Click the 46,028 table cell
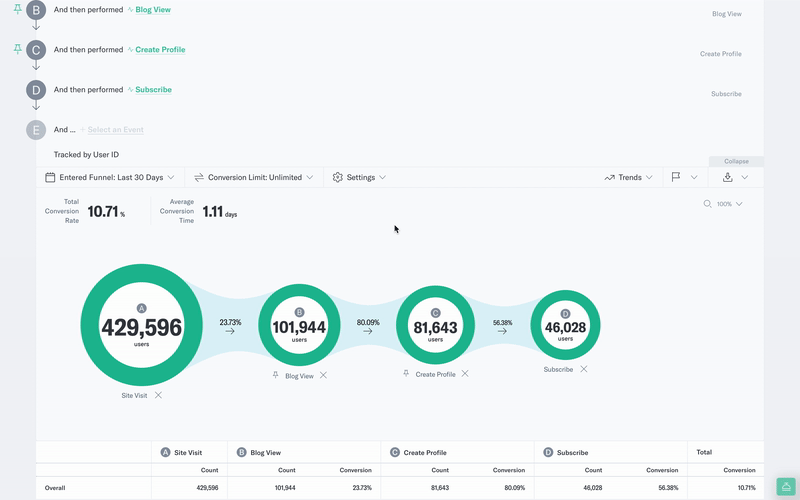The width and height of the screenshot is (800, 500). click(593, 488)
